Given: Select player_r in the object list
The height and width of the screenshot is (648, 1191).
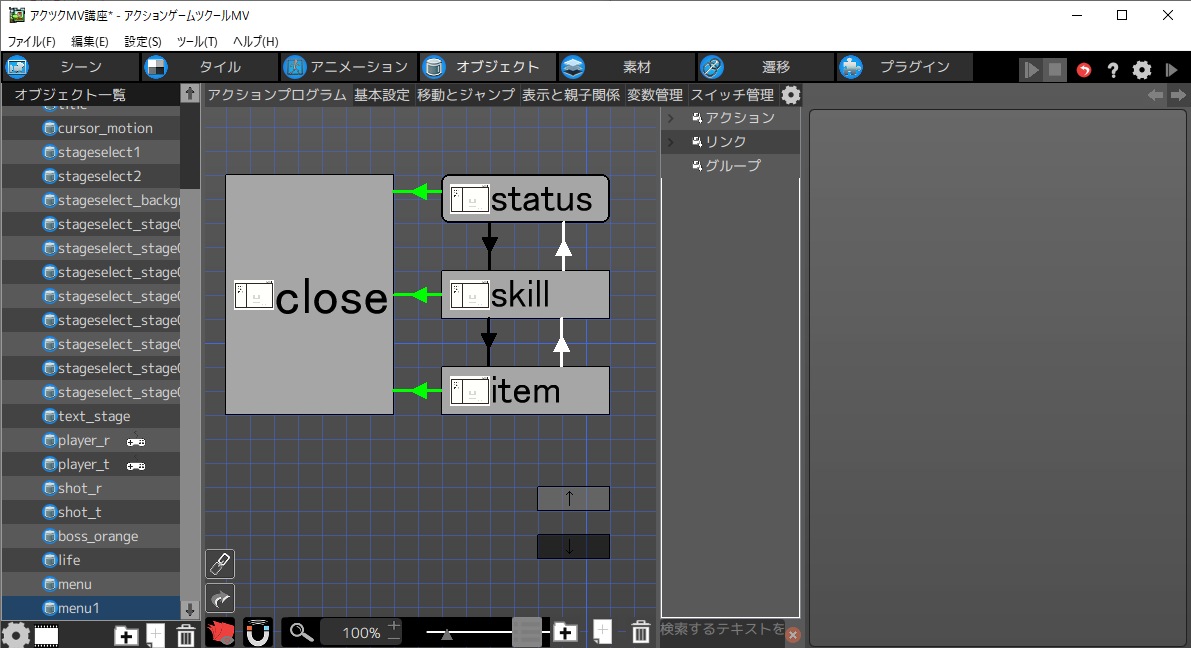Looking at the screenshot, I should [84, 440].
